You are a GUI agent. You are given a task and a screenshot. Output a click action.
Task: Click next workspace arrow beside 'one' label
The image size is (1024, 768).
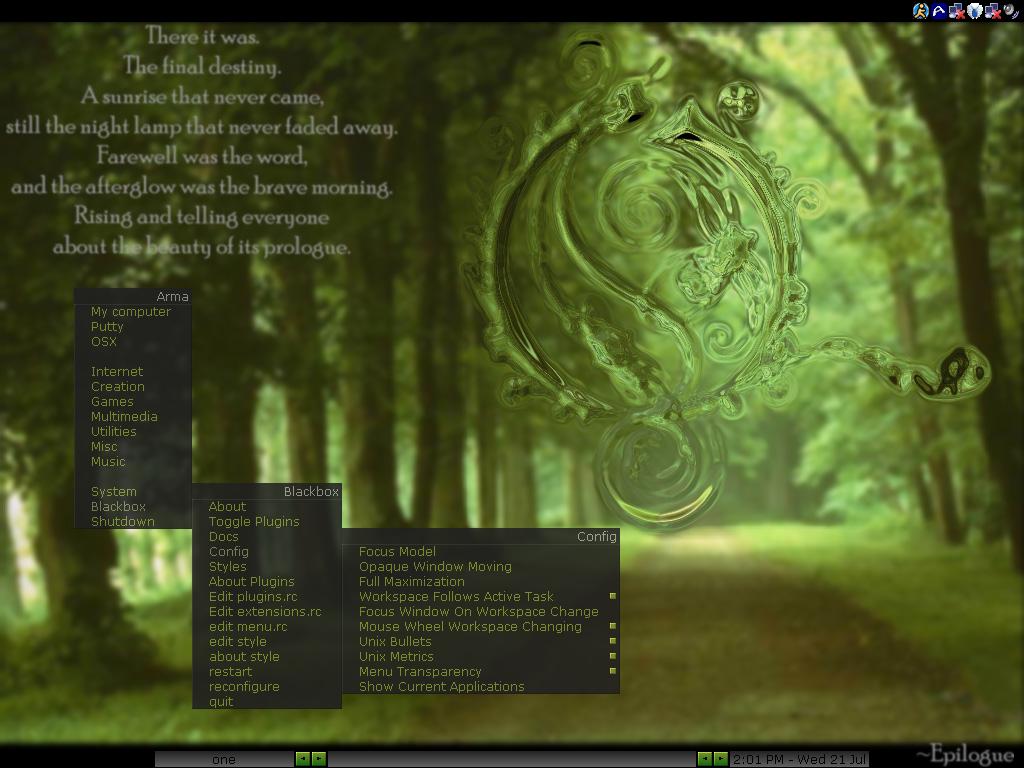pyautogui.click(x=319, y=759)
